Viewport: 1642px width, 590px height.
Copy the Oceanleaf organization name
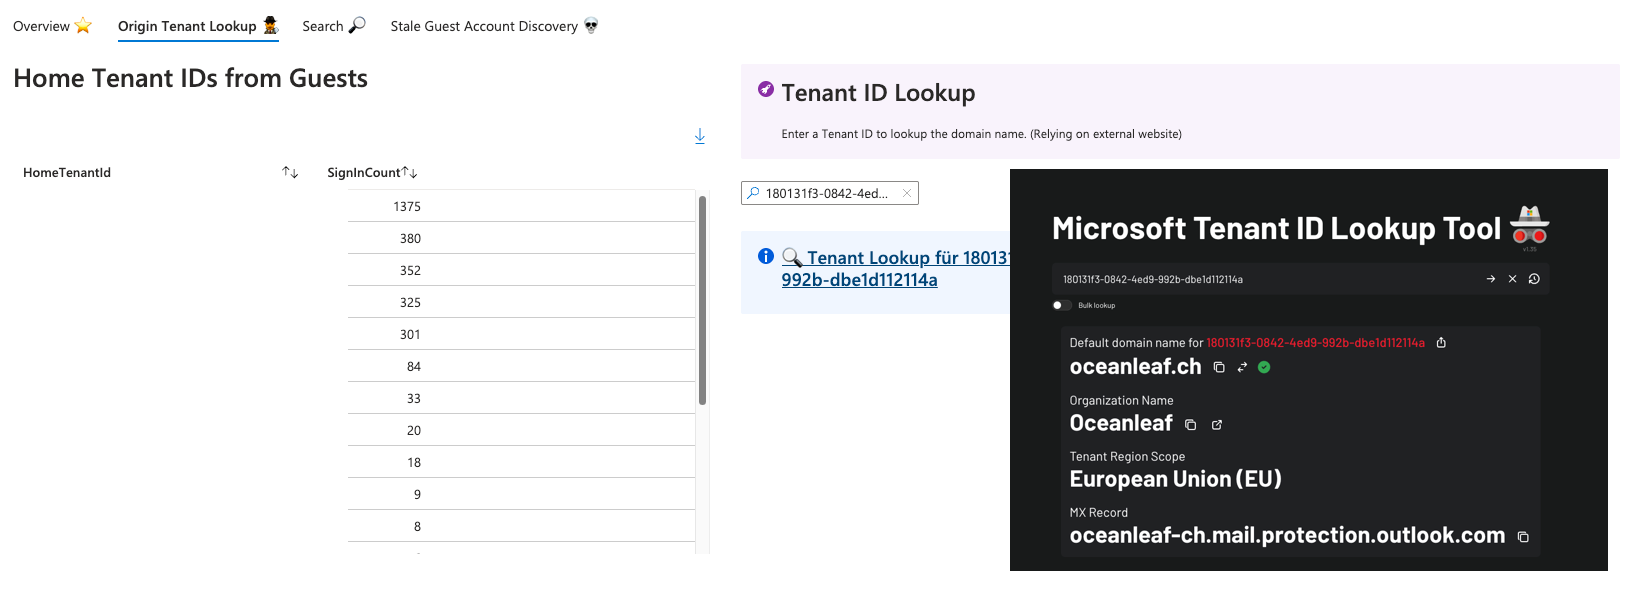coord(1190,424)
